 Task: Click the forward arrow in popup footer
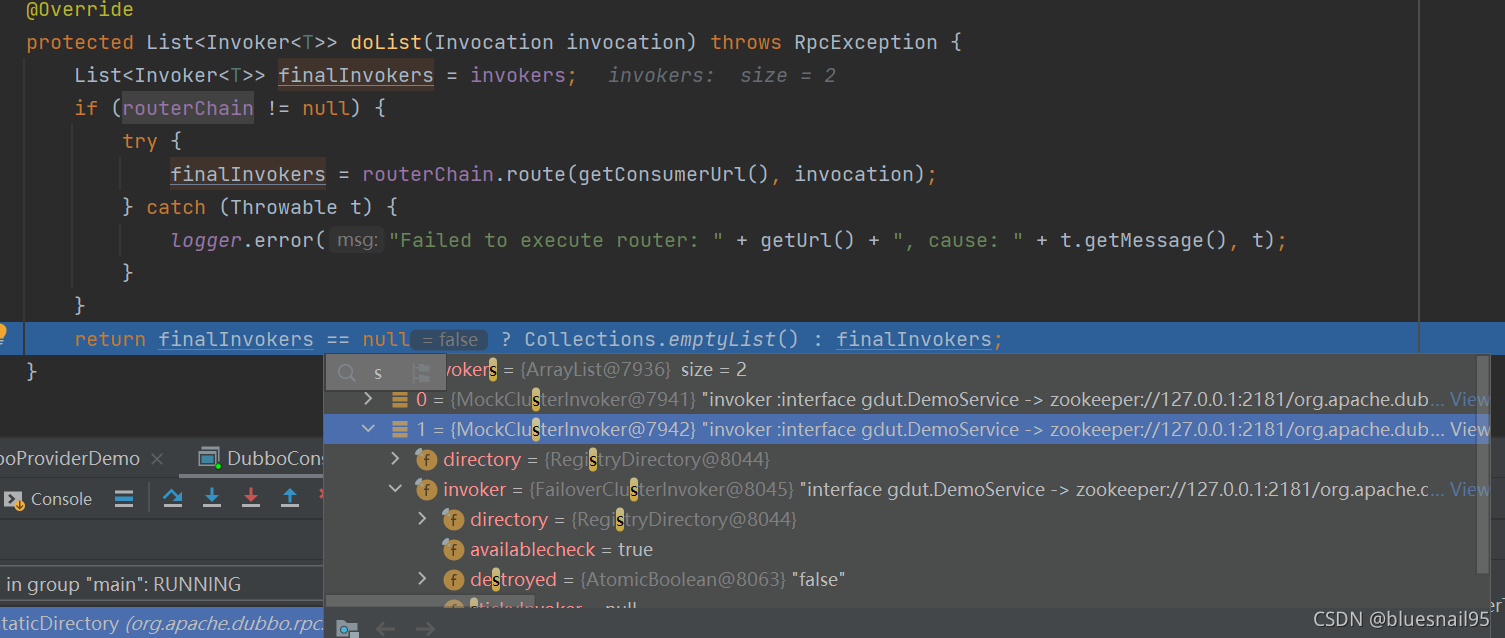[x=425, y=628]
